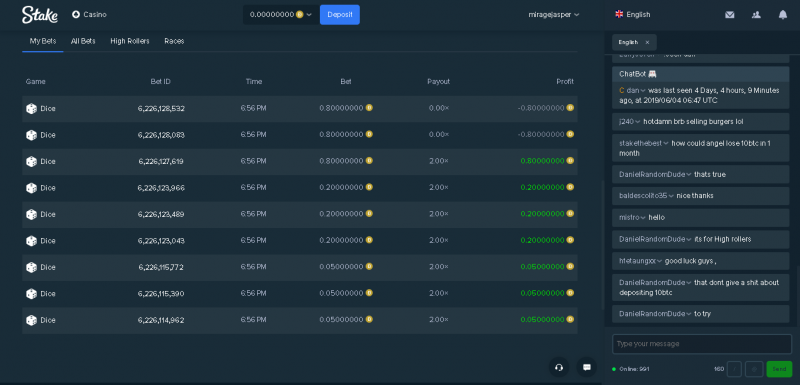Open the miragejasper account menu
Viewport: 800px width, 385px height.
tap(554, 15)
